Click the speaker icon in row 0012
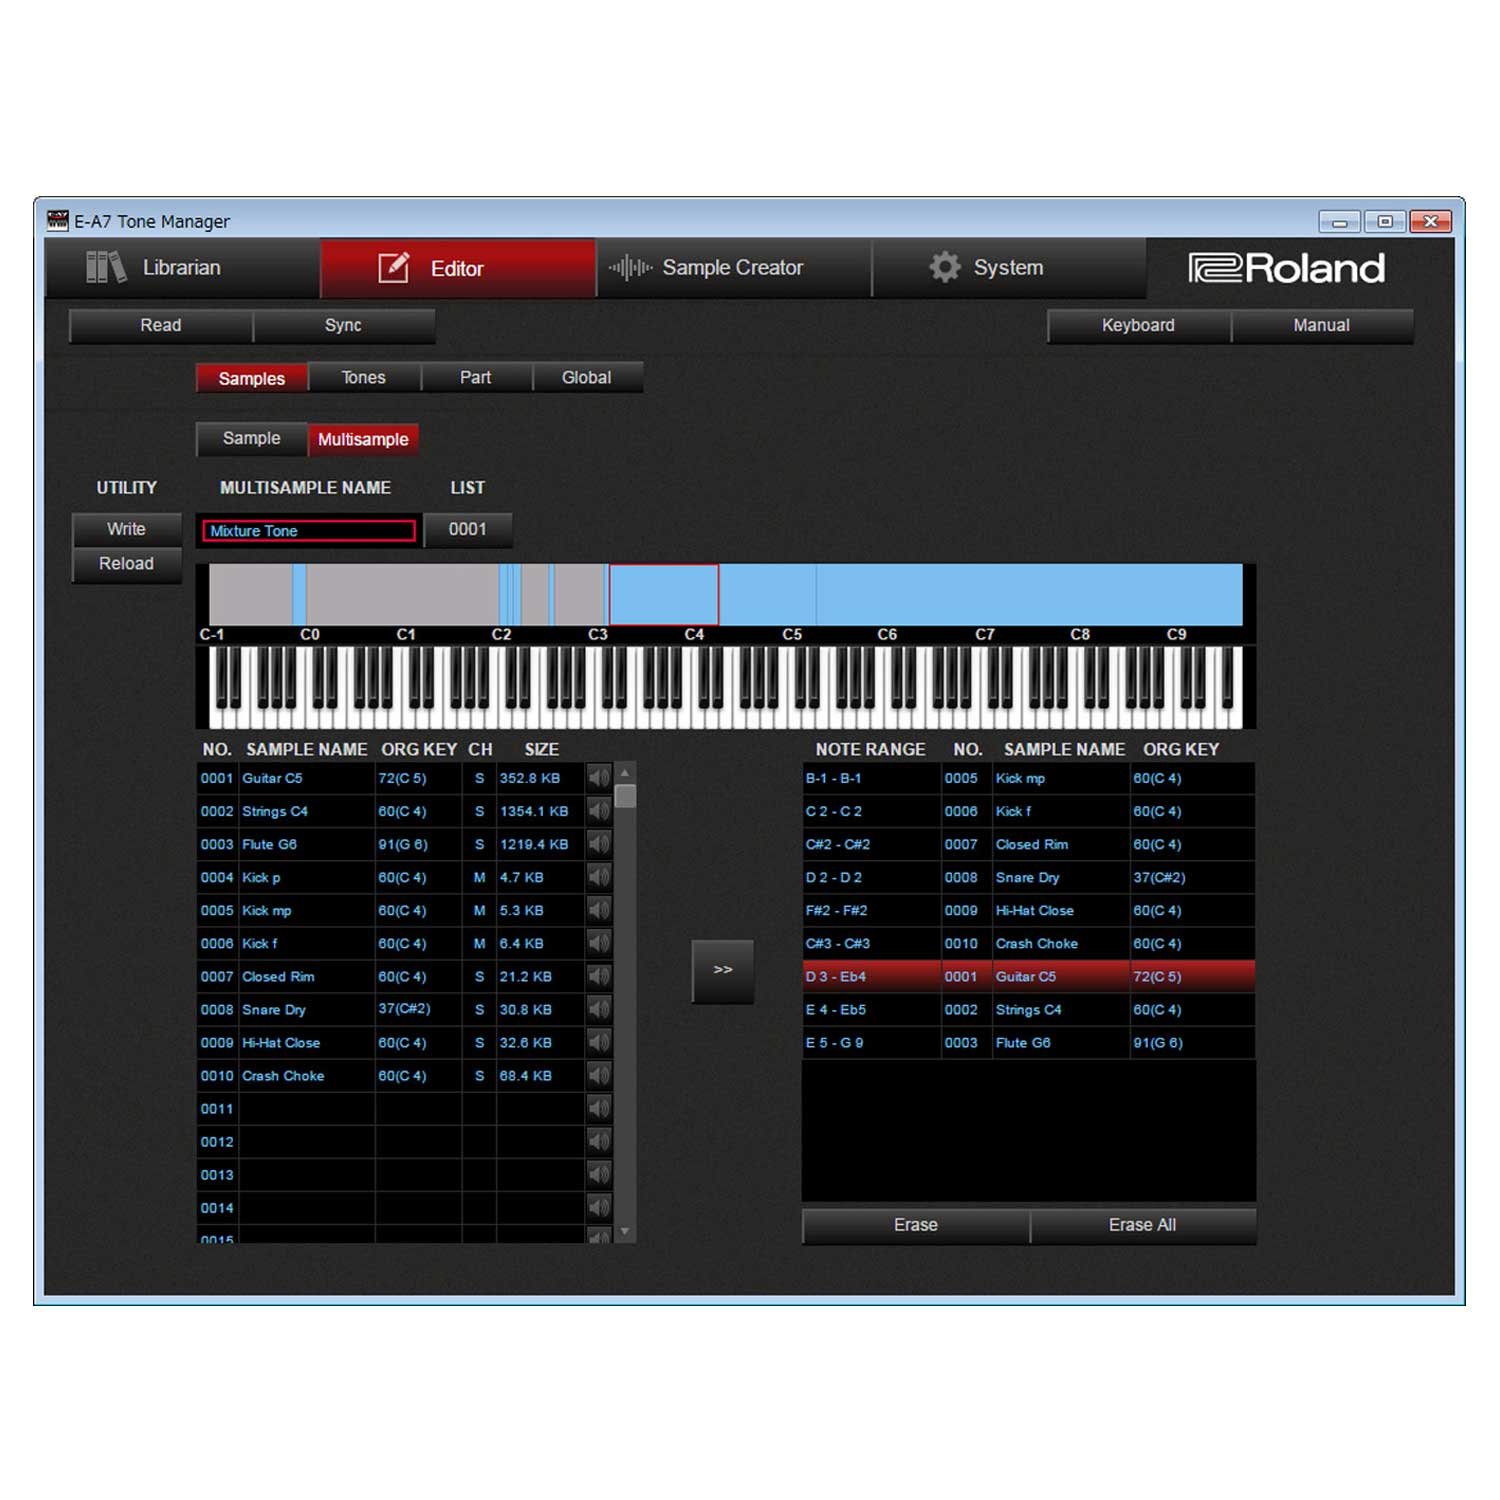Screen dimensions: 1500x1500 pyautogui.click(x=598, y=1141)
